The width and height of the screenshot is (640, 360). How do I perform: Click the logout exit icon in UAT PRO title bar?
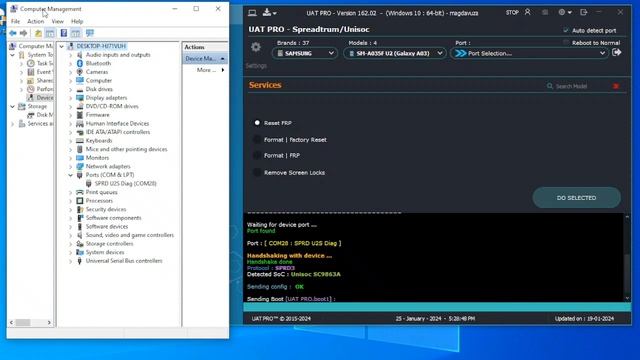584,12
